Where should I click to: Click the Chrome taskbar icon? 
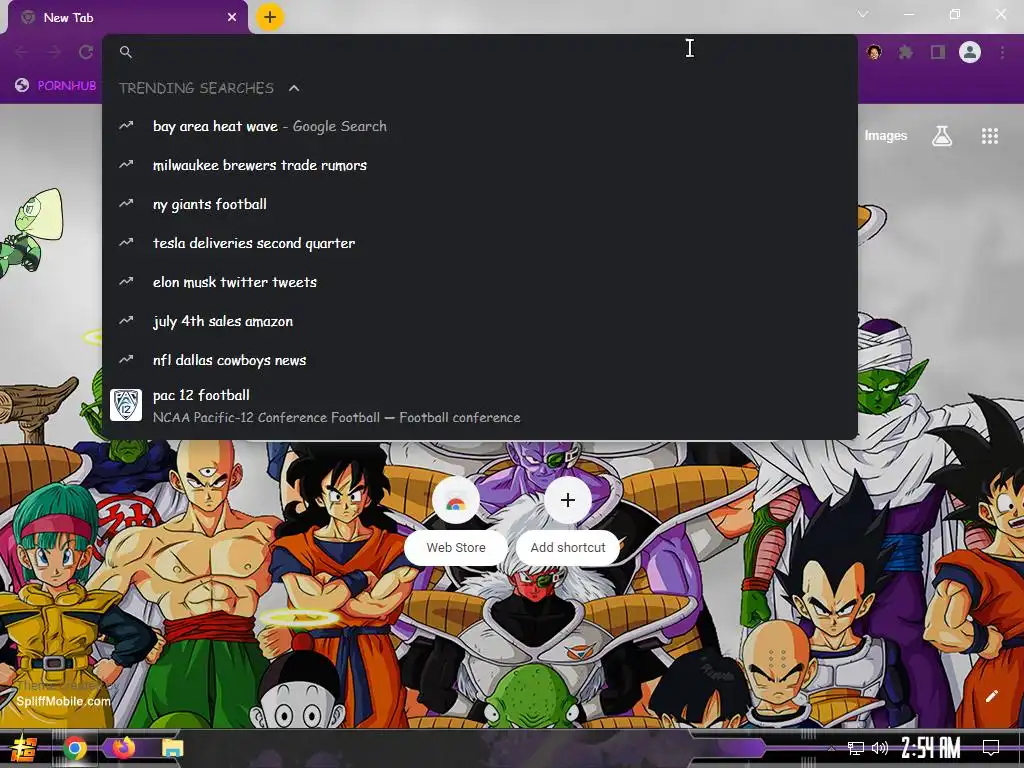point(75,748)
